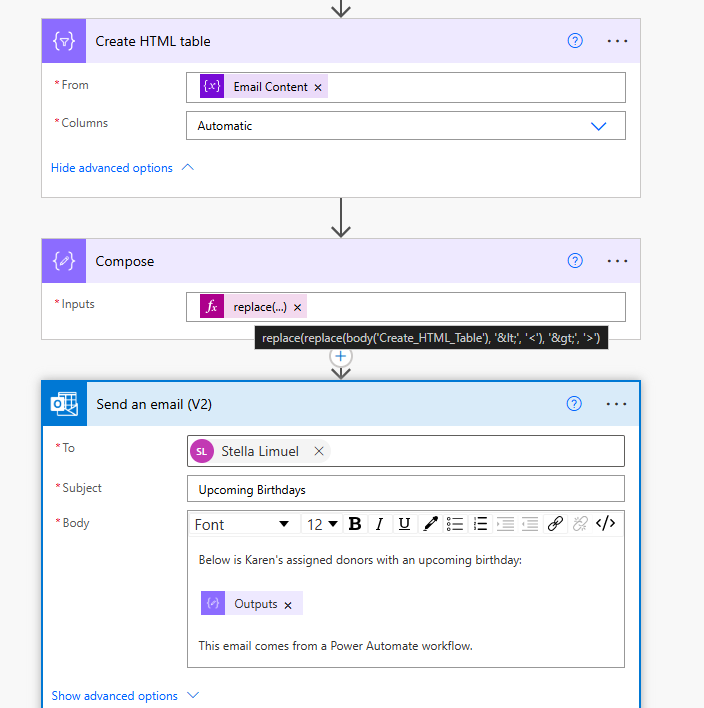This screenshot has height=708, width=704.
Task: Collapse with Hide advanced options link
Action: [122, 168]
